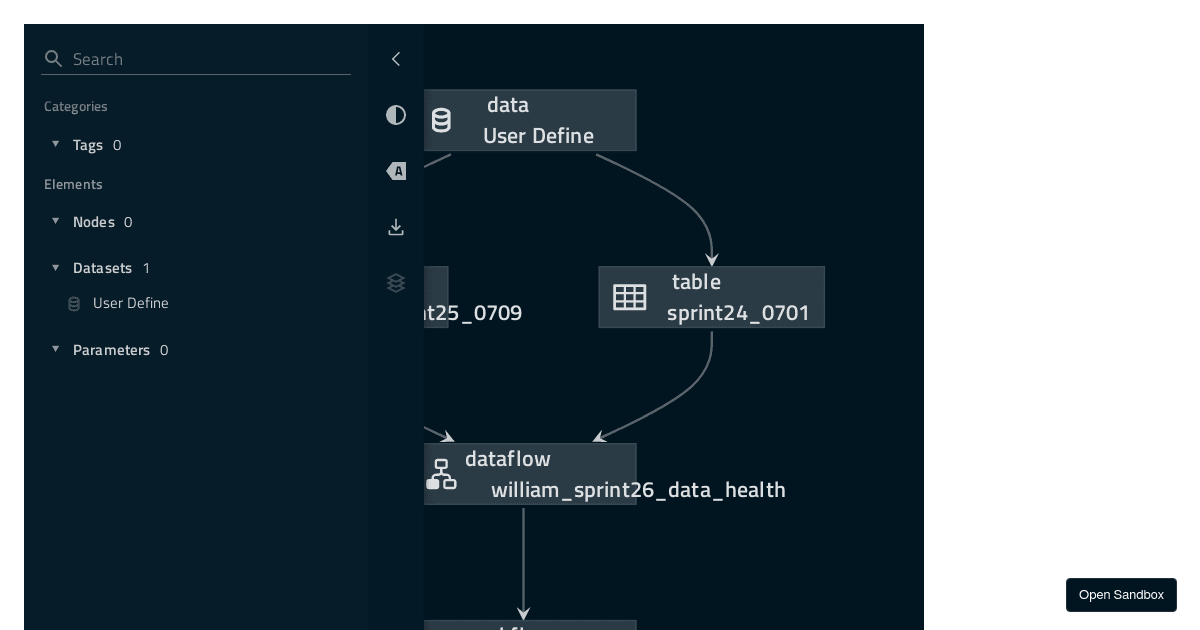Click the dataflow hierarchy icon

pos(441,474)
